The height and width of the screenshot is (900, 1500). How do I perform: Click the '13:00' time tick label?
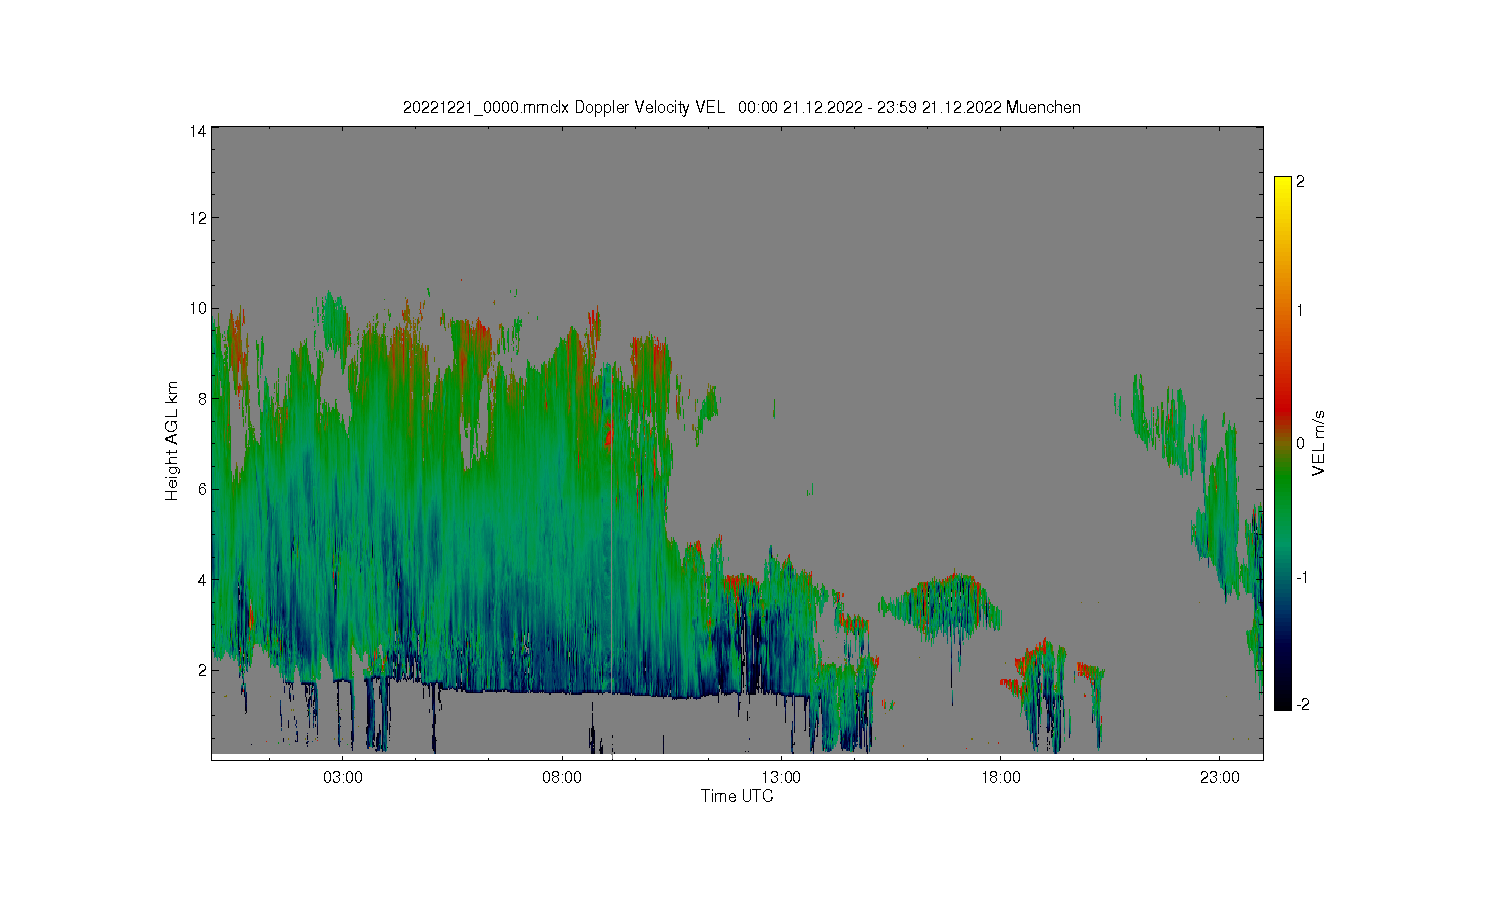780,777
